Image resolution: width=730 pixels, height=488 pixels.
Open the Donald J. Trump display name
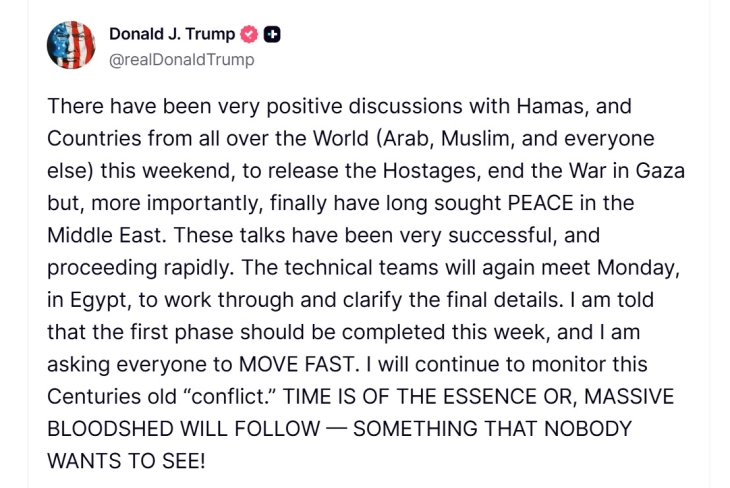(172, 35)
